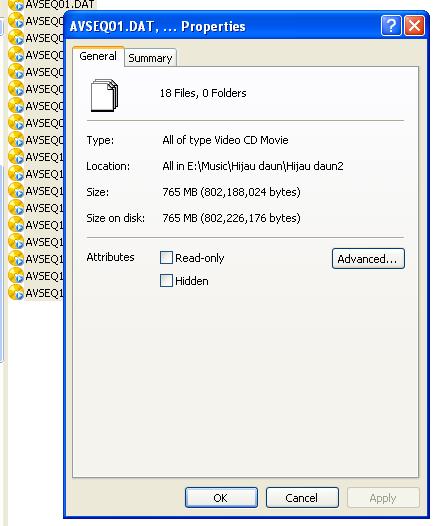Click the multiple files icon in Properties
This screenshot has width=440, height=526.
(104, 95)
